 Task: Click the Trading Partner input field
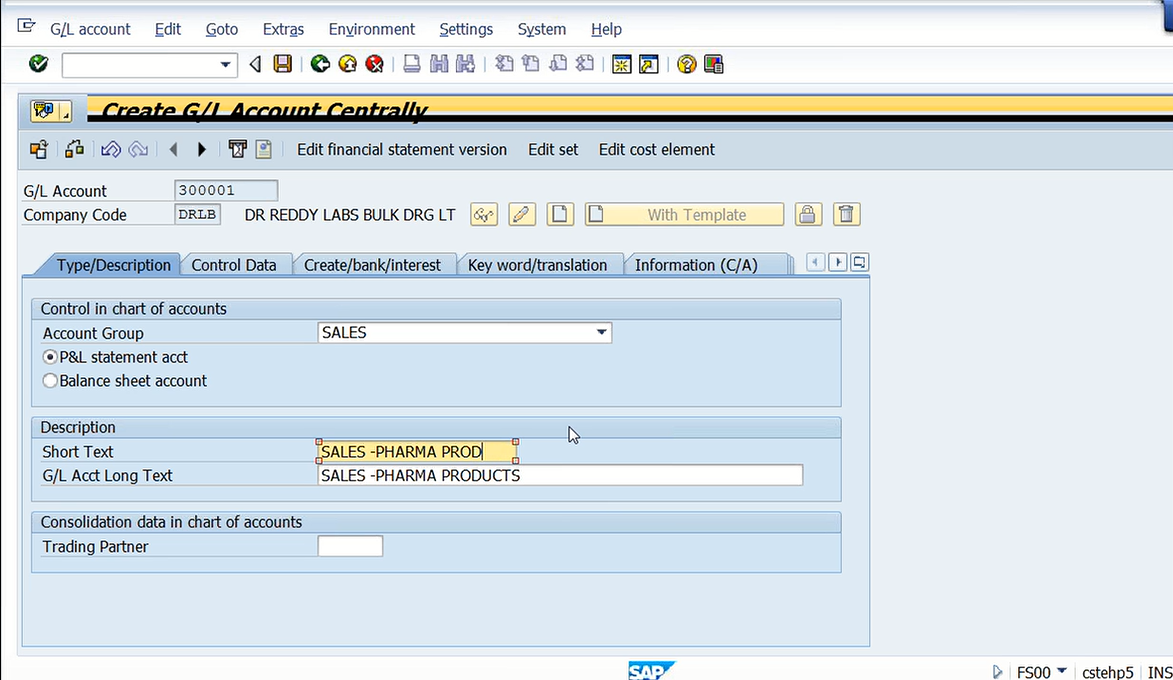pyautogui.click(x=350, y=547)
